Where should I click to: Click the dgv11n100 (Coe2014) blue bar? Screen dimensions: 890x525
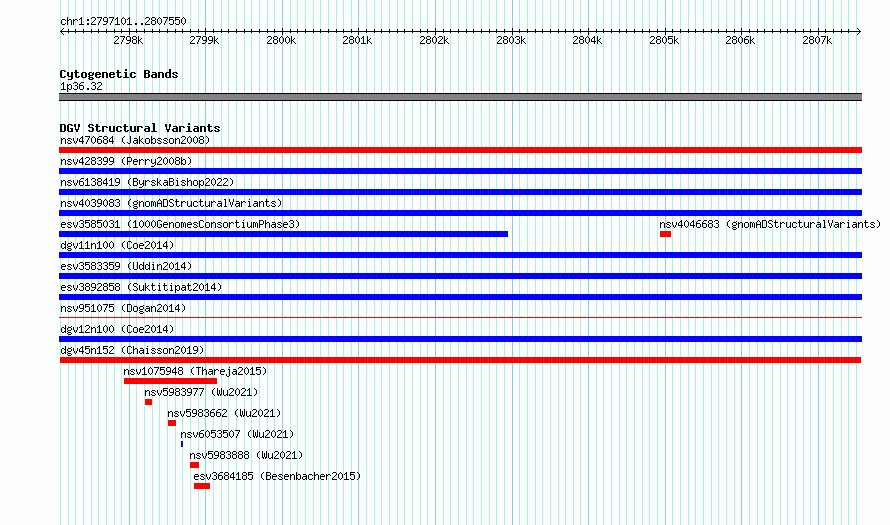(x=460, y=255)
